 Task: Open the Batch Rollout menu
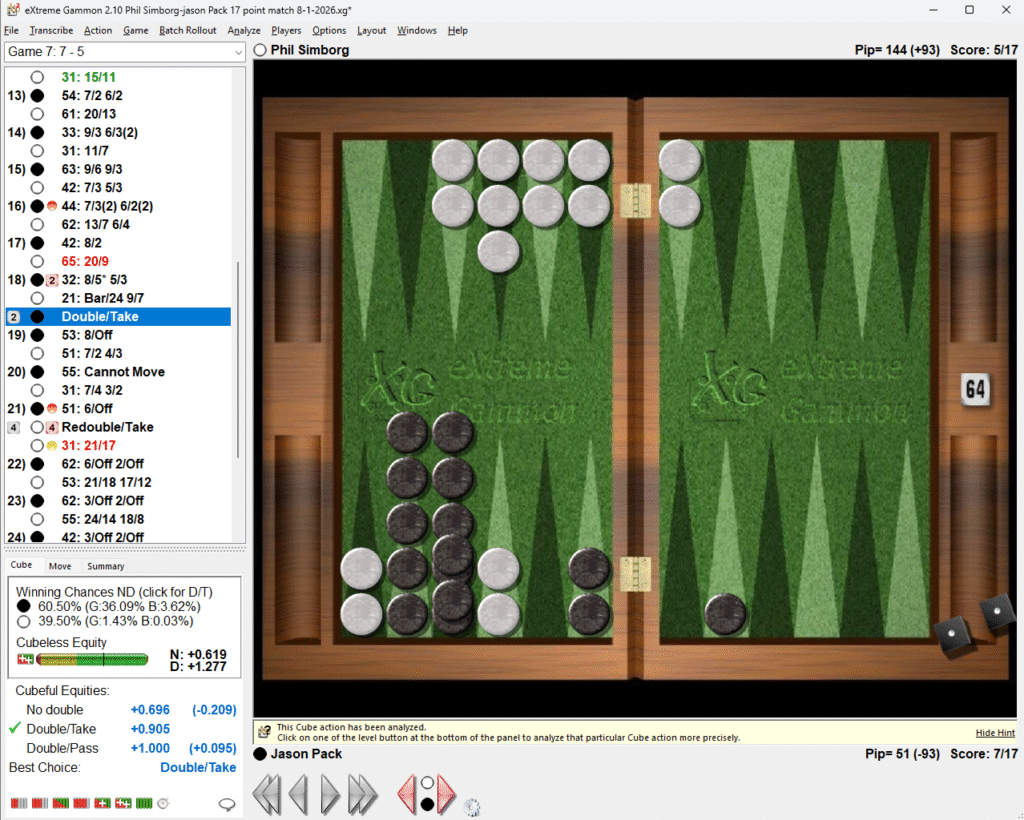pyautogui.click(x=187, y=30)
